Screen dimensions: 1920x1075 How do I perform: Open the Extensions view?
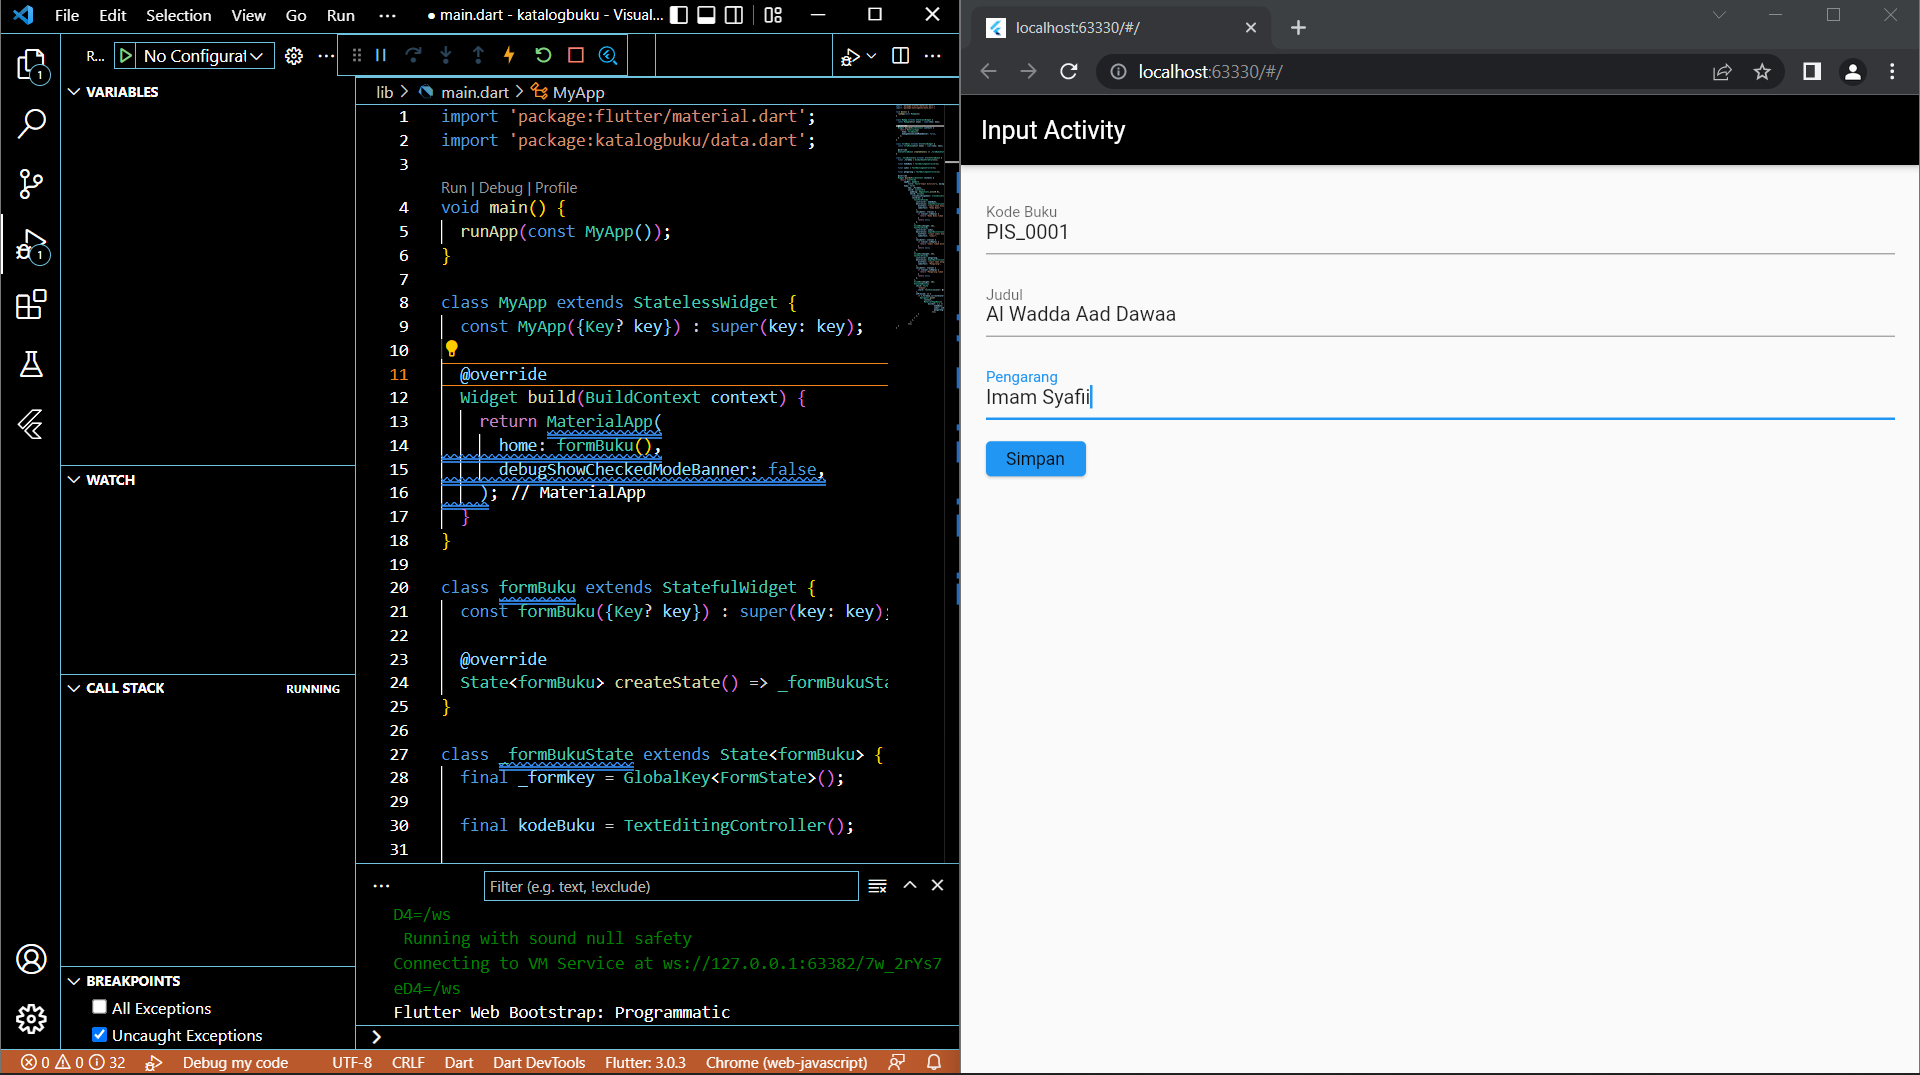31,305
